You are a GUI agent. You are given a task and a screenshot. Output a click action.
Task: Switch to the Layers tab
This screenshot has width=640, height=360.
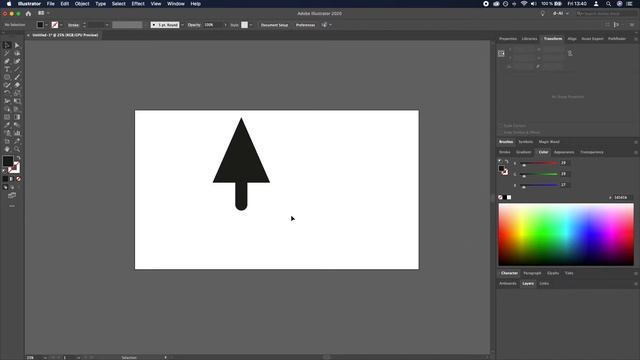point(528,283)
